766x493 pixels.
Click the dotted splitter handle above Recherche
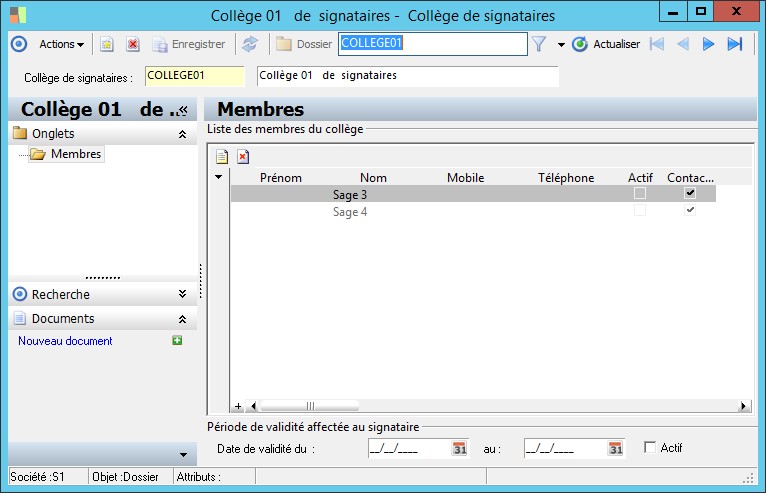pyautogui.click(x=103, y=278)
